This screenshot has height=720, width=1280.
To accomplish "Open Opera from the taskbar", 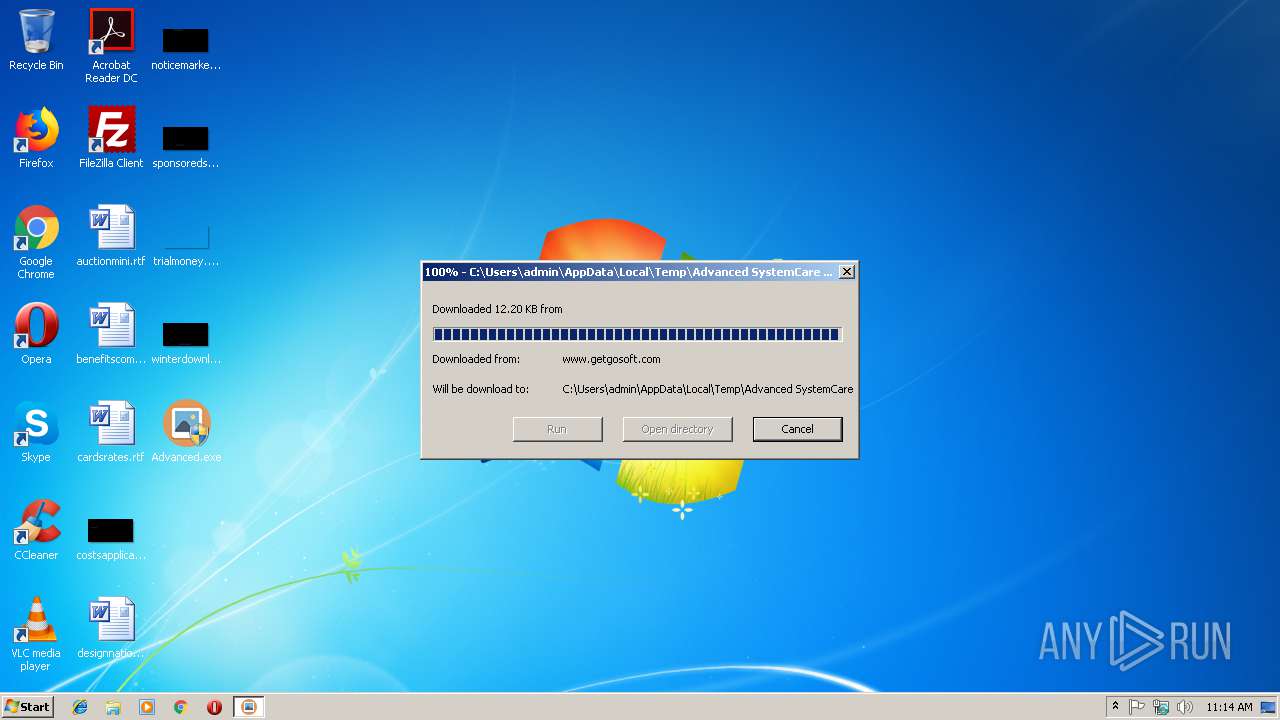I will point(214,707).
